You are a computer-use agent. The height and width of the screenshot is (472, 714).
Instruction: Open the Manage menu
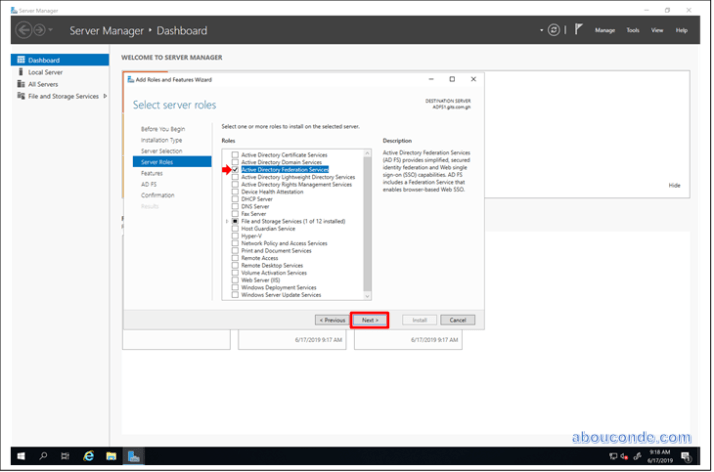[x=605, y=30]
